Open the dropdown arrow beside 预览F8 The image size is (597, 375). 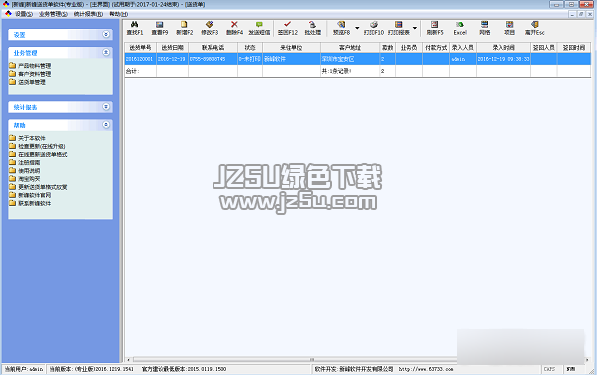357,28
